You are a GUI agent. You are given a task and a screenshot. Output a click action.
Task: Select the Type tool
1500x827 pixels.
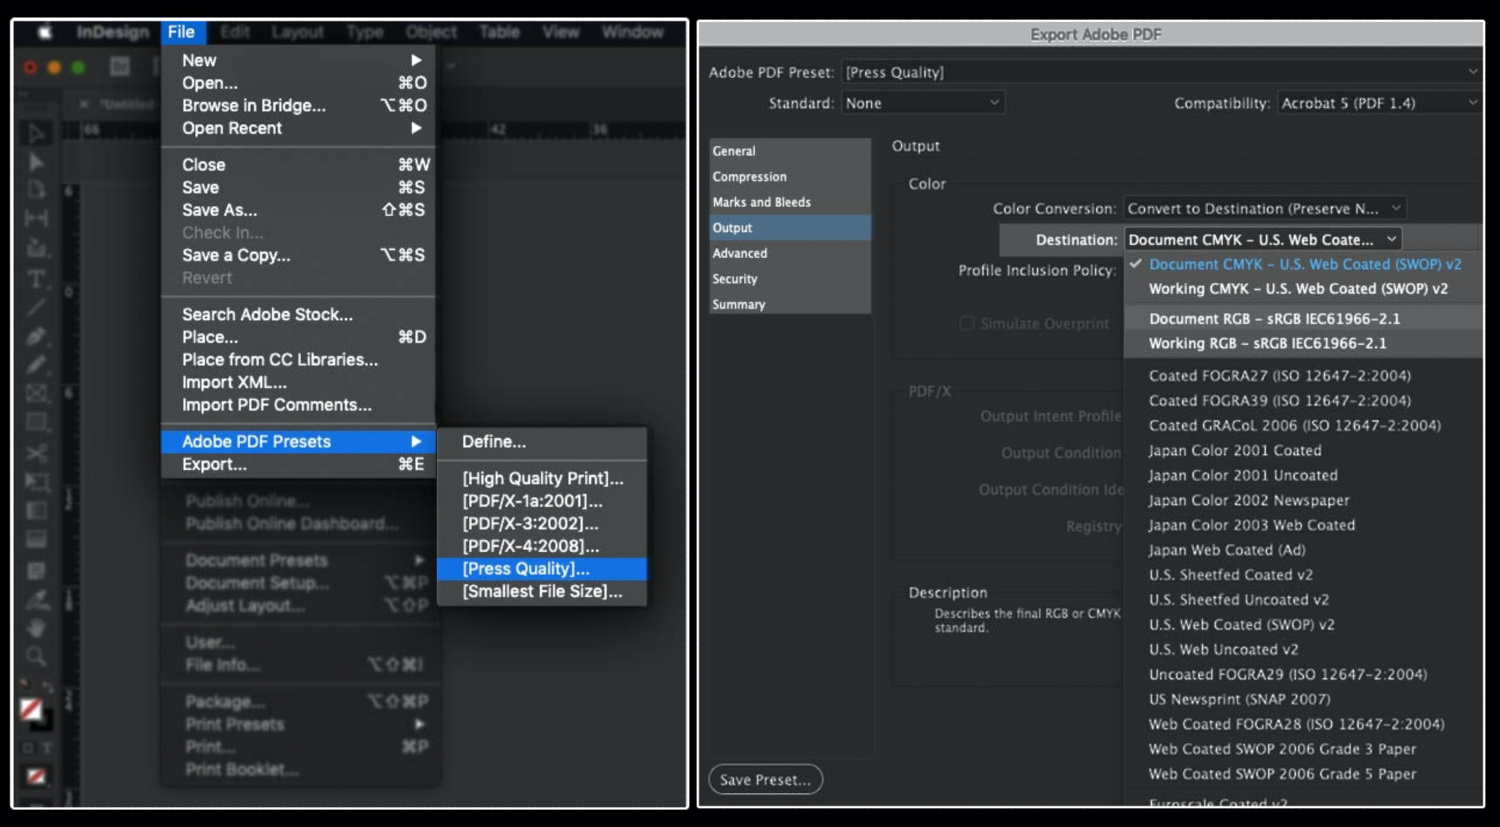(x=36, y=278)
